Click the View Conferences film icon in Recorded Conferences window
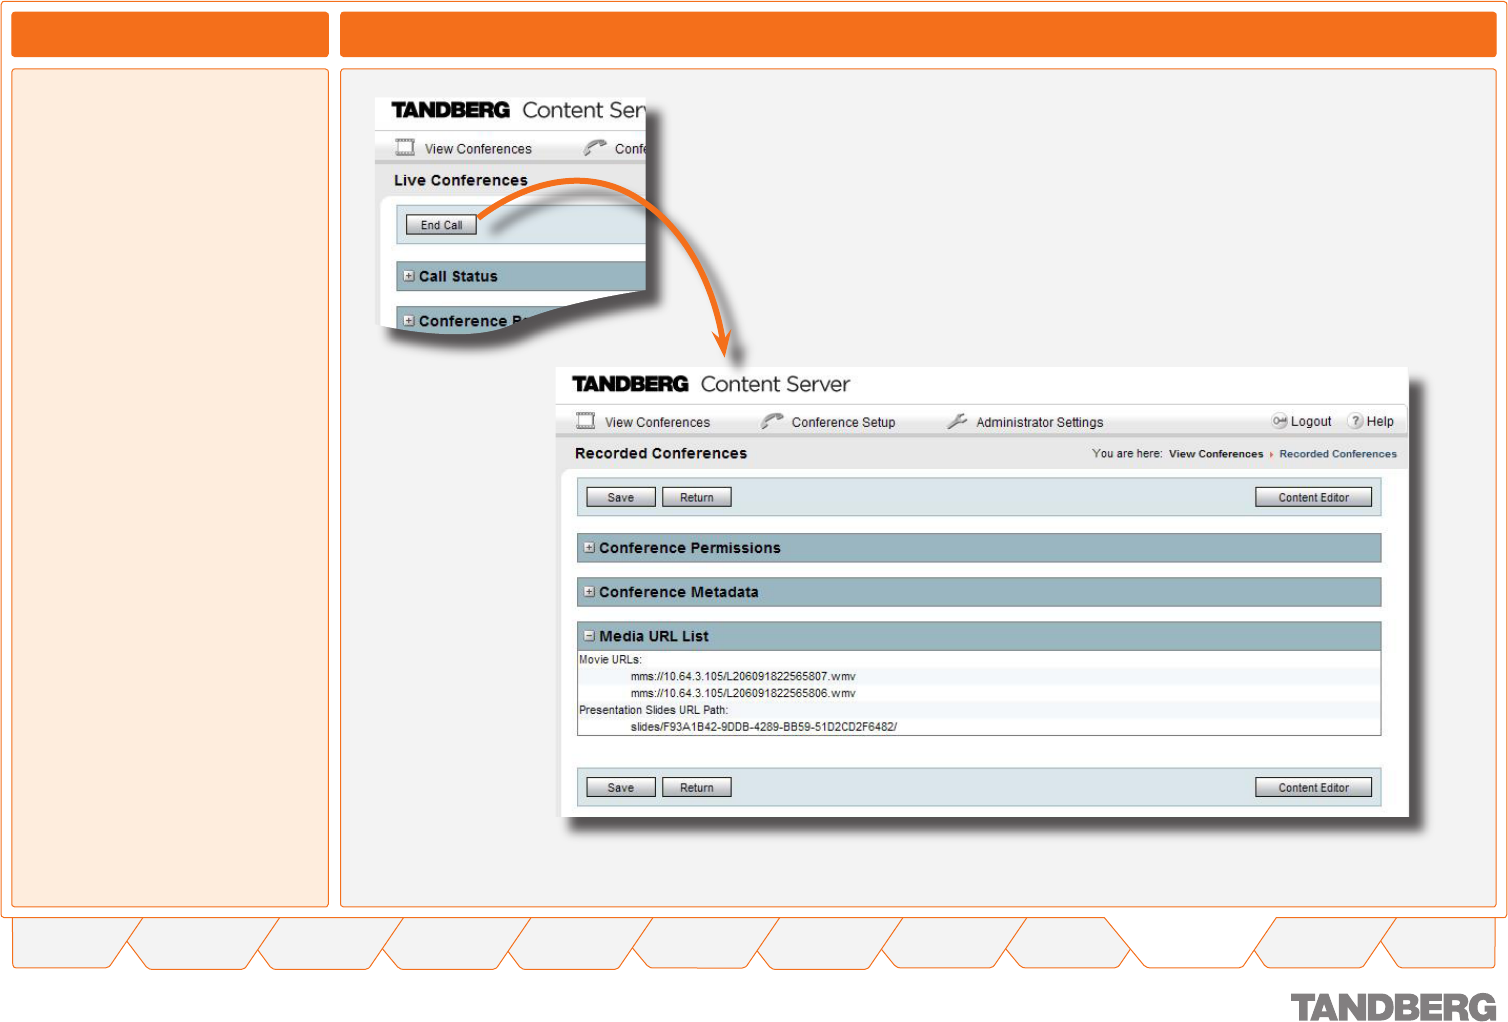Viewport: 1508px width, 1022px height. click(586, 421)
